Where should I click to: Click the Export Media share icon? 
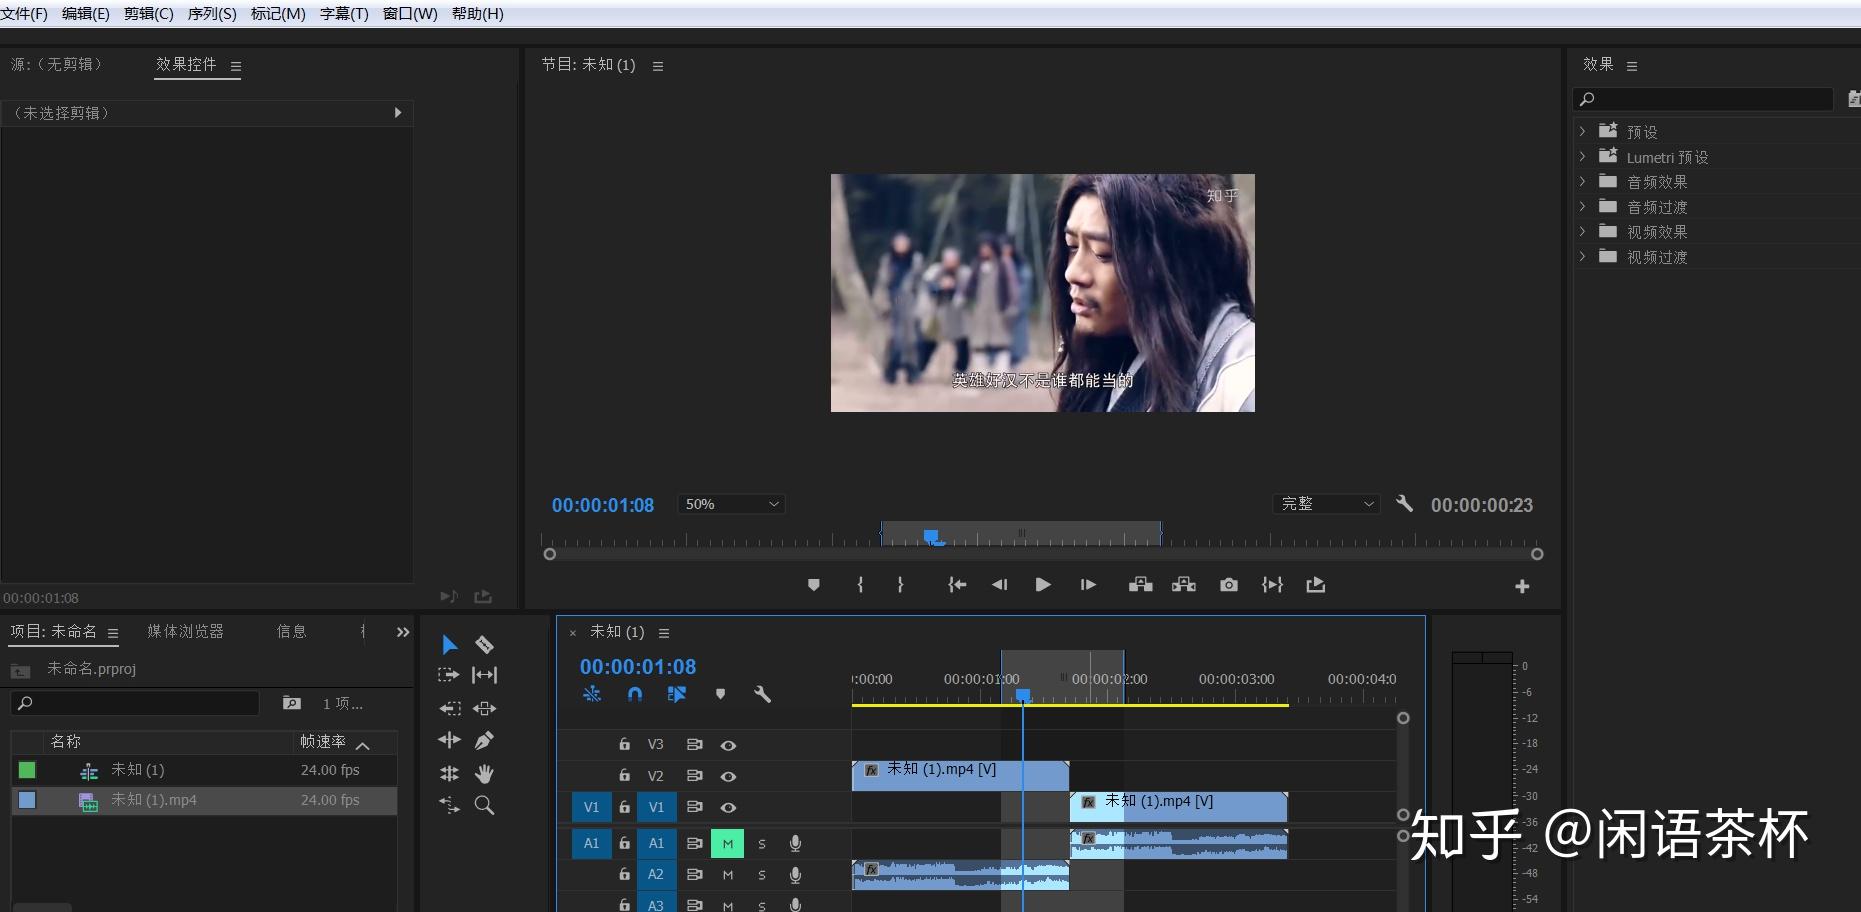1316,585
